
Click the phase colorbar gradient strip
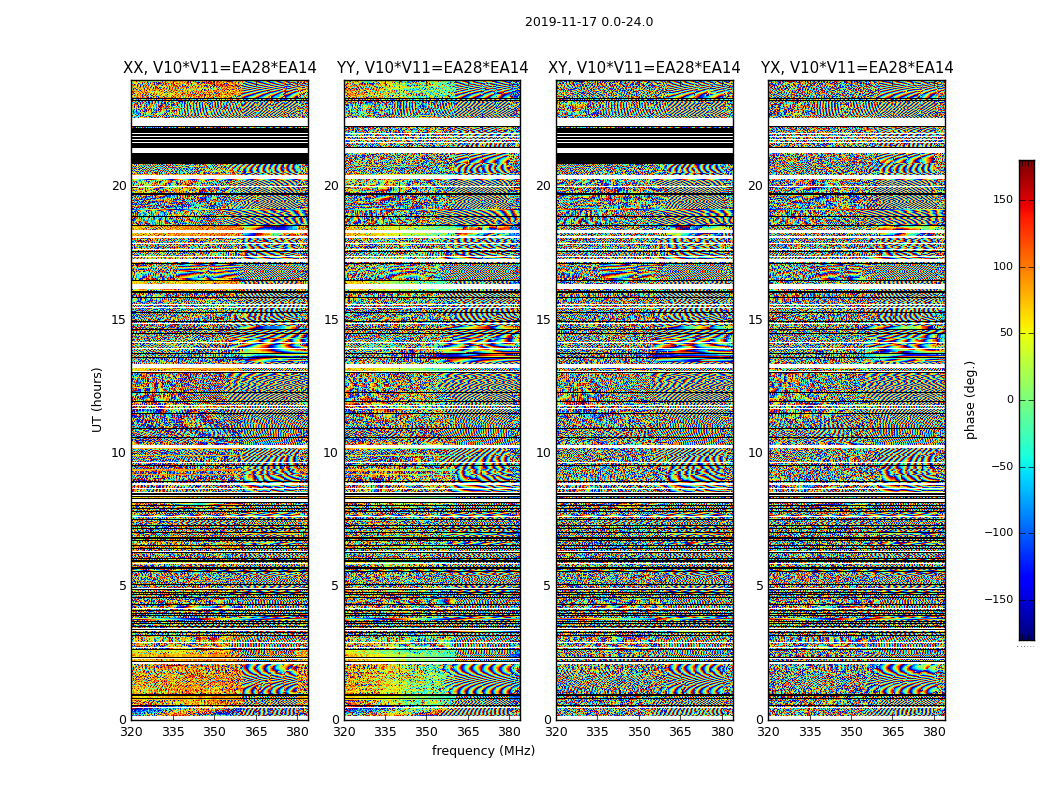coord(1027,400)
